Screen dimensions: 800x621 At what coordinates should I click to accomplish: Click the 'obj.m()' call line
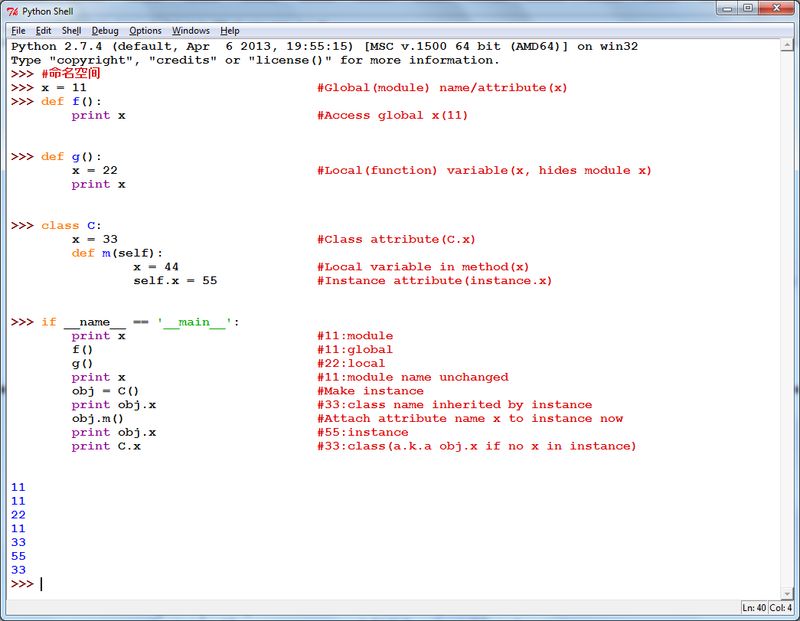click(x=97, y=419)
